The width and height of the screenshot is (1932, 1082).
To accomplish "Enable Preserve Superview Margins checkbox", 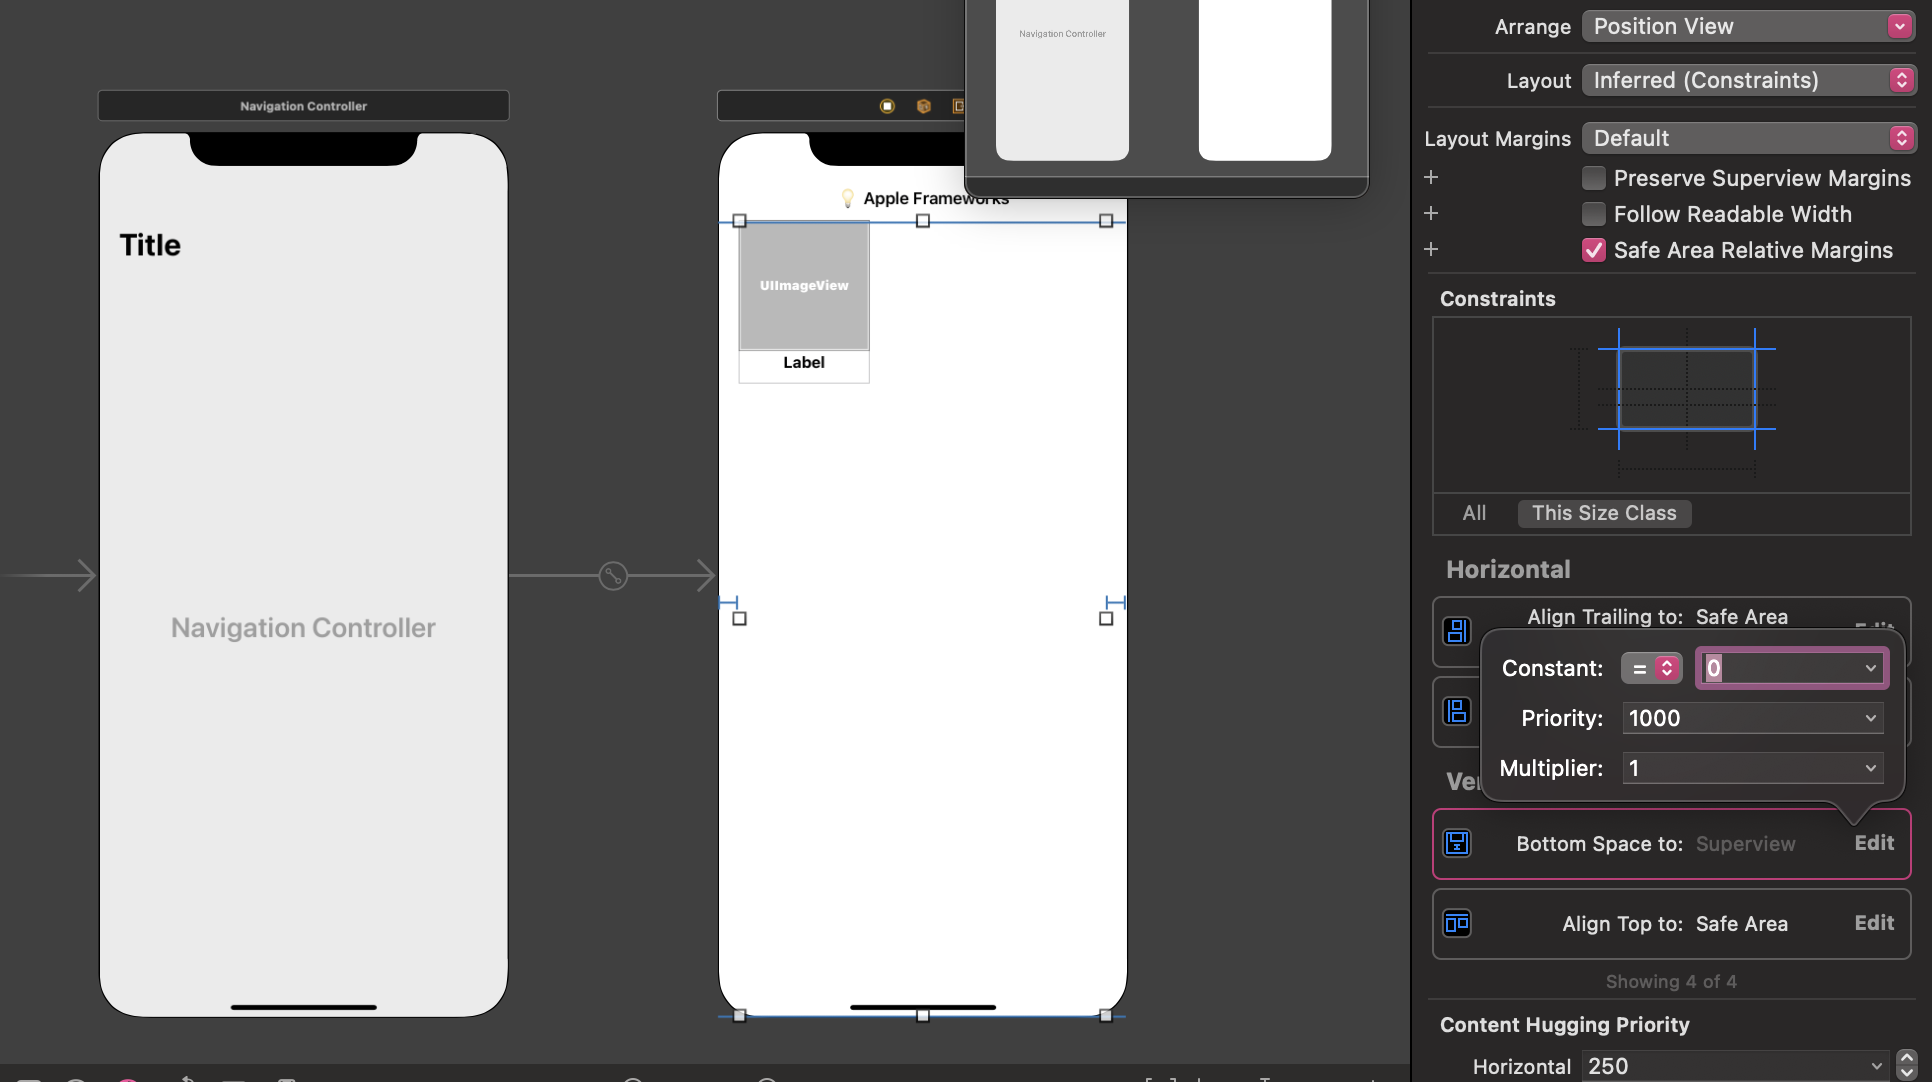I will 1594,178.
